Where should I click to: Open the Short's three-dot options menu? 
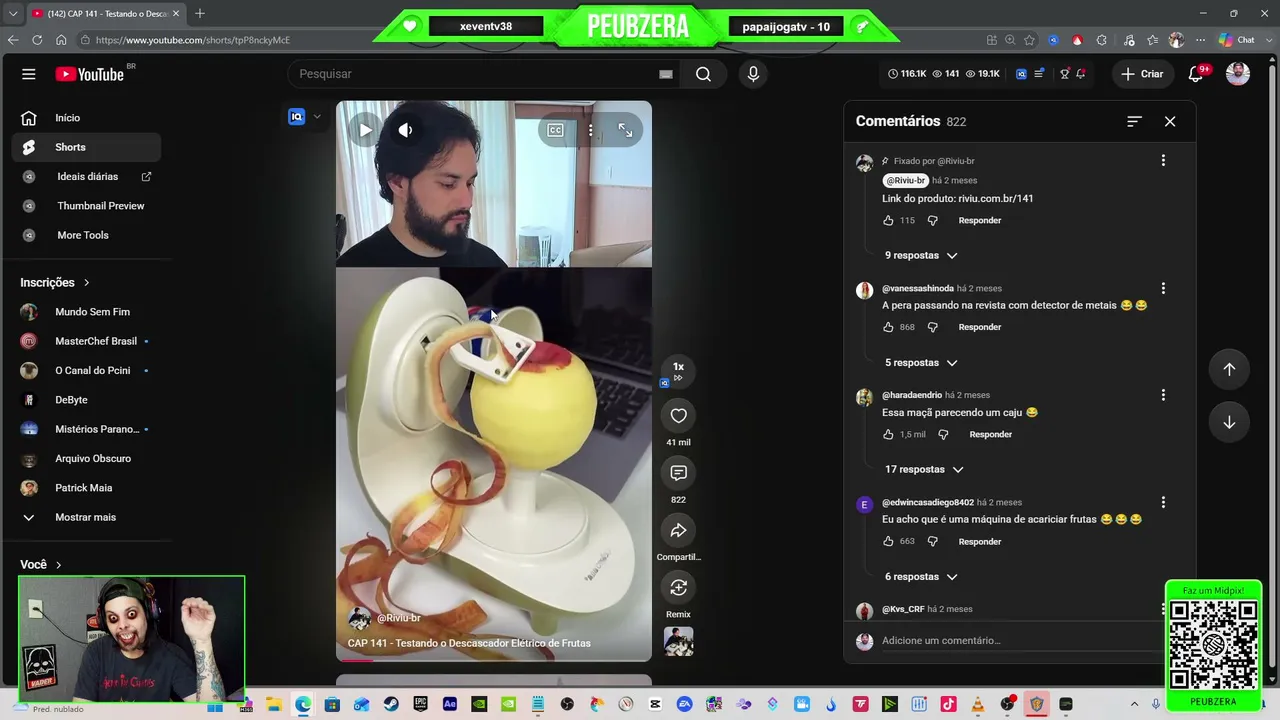pyautogui.click(x=591, y=130)
